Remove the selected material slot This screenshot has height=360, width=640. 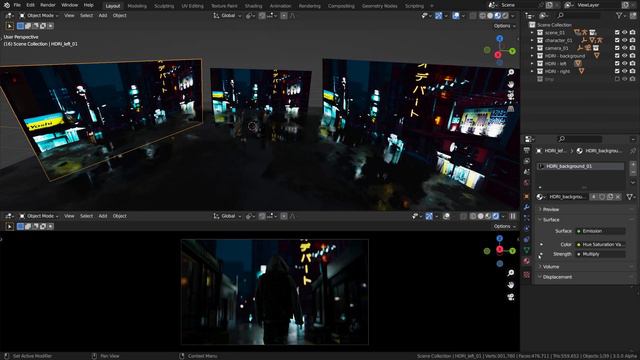coord(633,171)
